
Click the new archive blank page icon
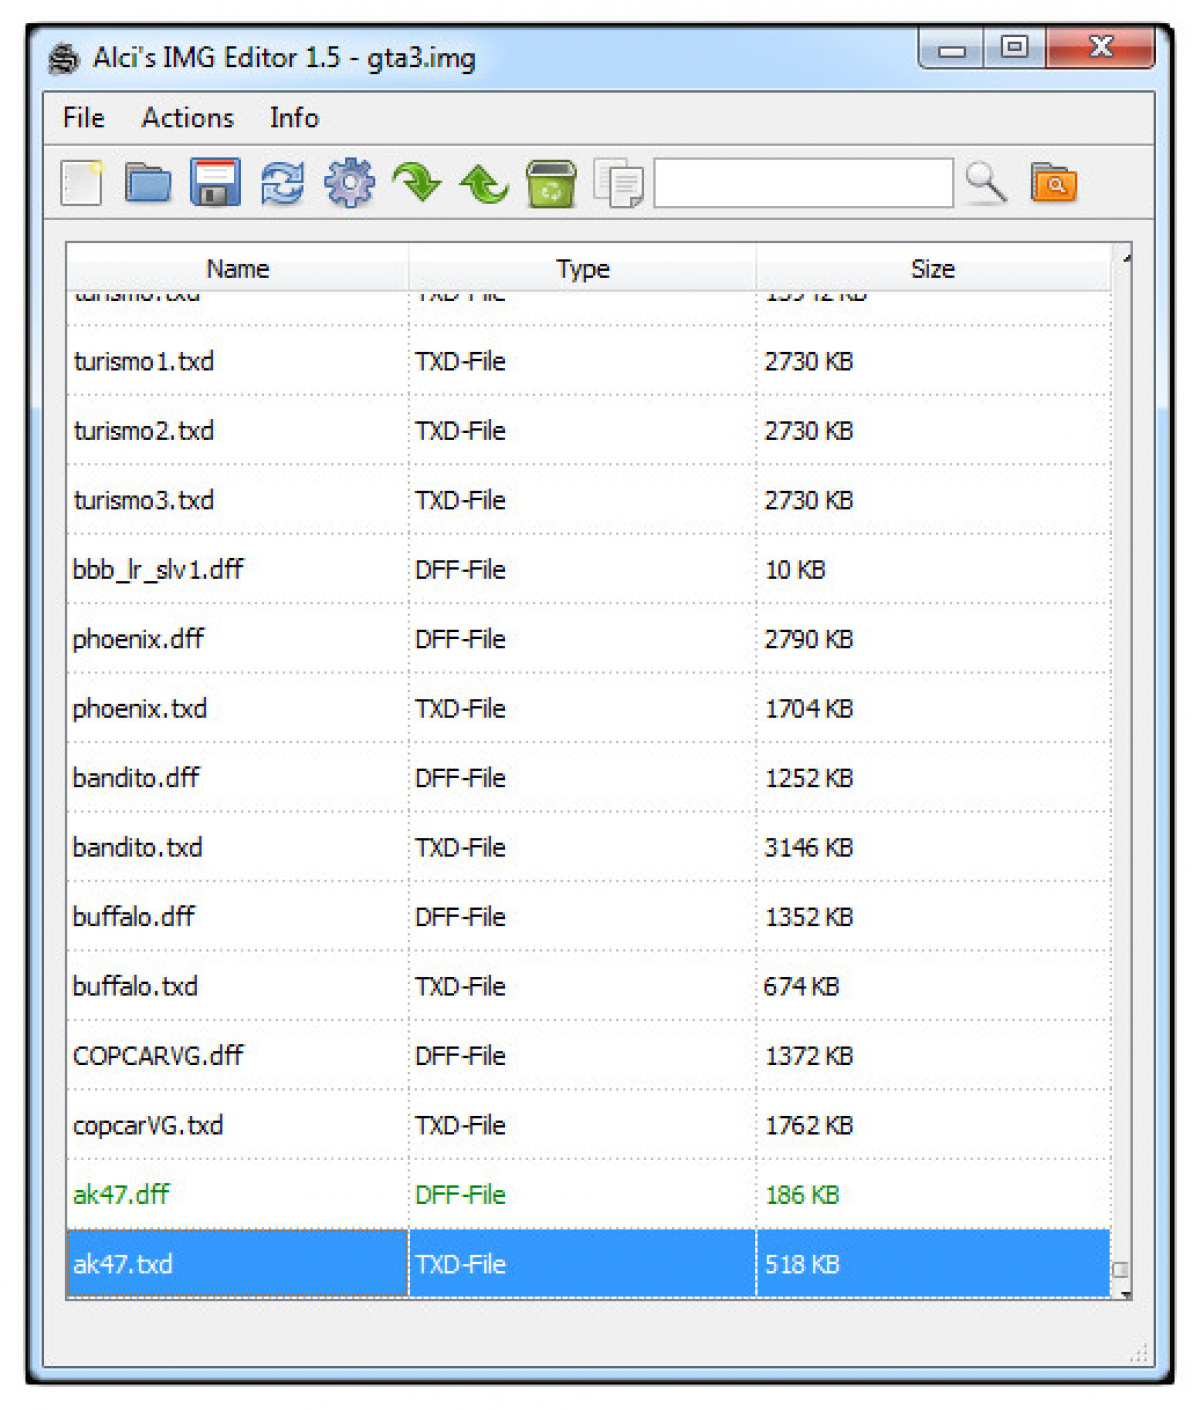point(81,183)
